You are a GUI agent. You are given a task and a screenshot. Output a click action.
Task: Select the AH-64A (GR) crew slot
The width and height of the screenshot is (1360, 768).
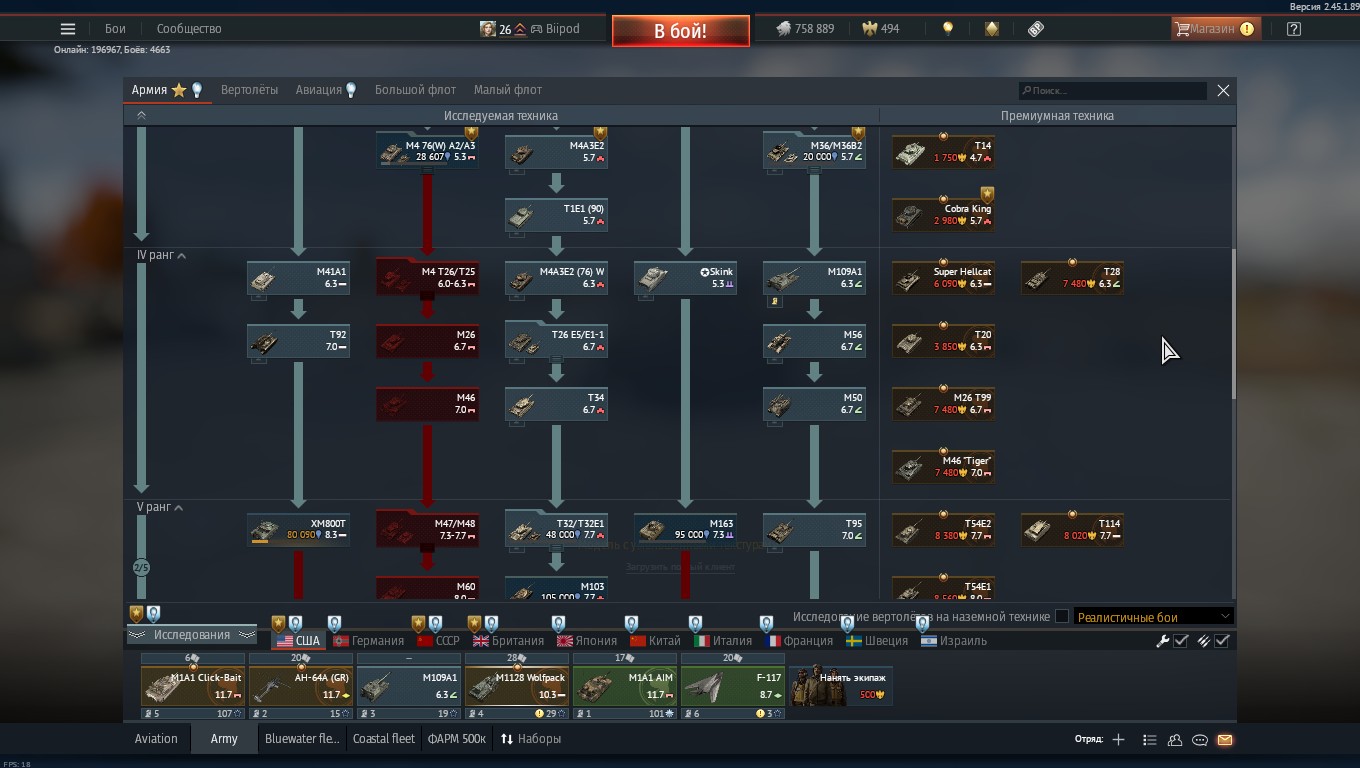[x=301, y=685]
